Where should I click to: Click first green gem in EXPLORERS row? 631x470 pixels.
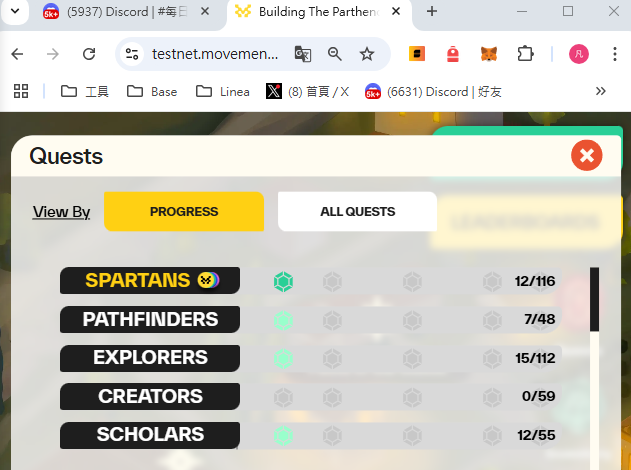point(283,359)
